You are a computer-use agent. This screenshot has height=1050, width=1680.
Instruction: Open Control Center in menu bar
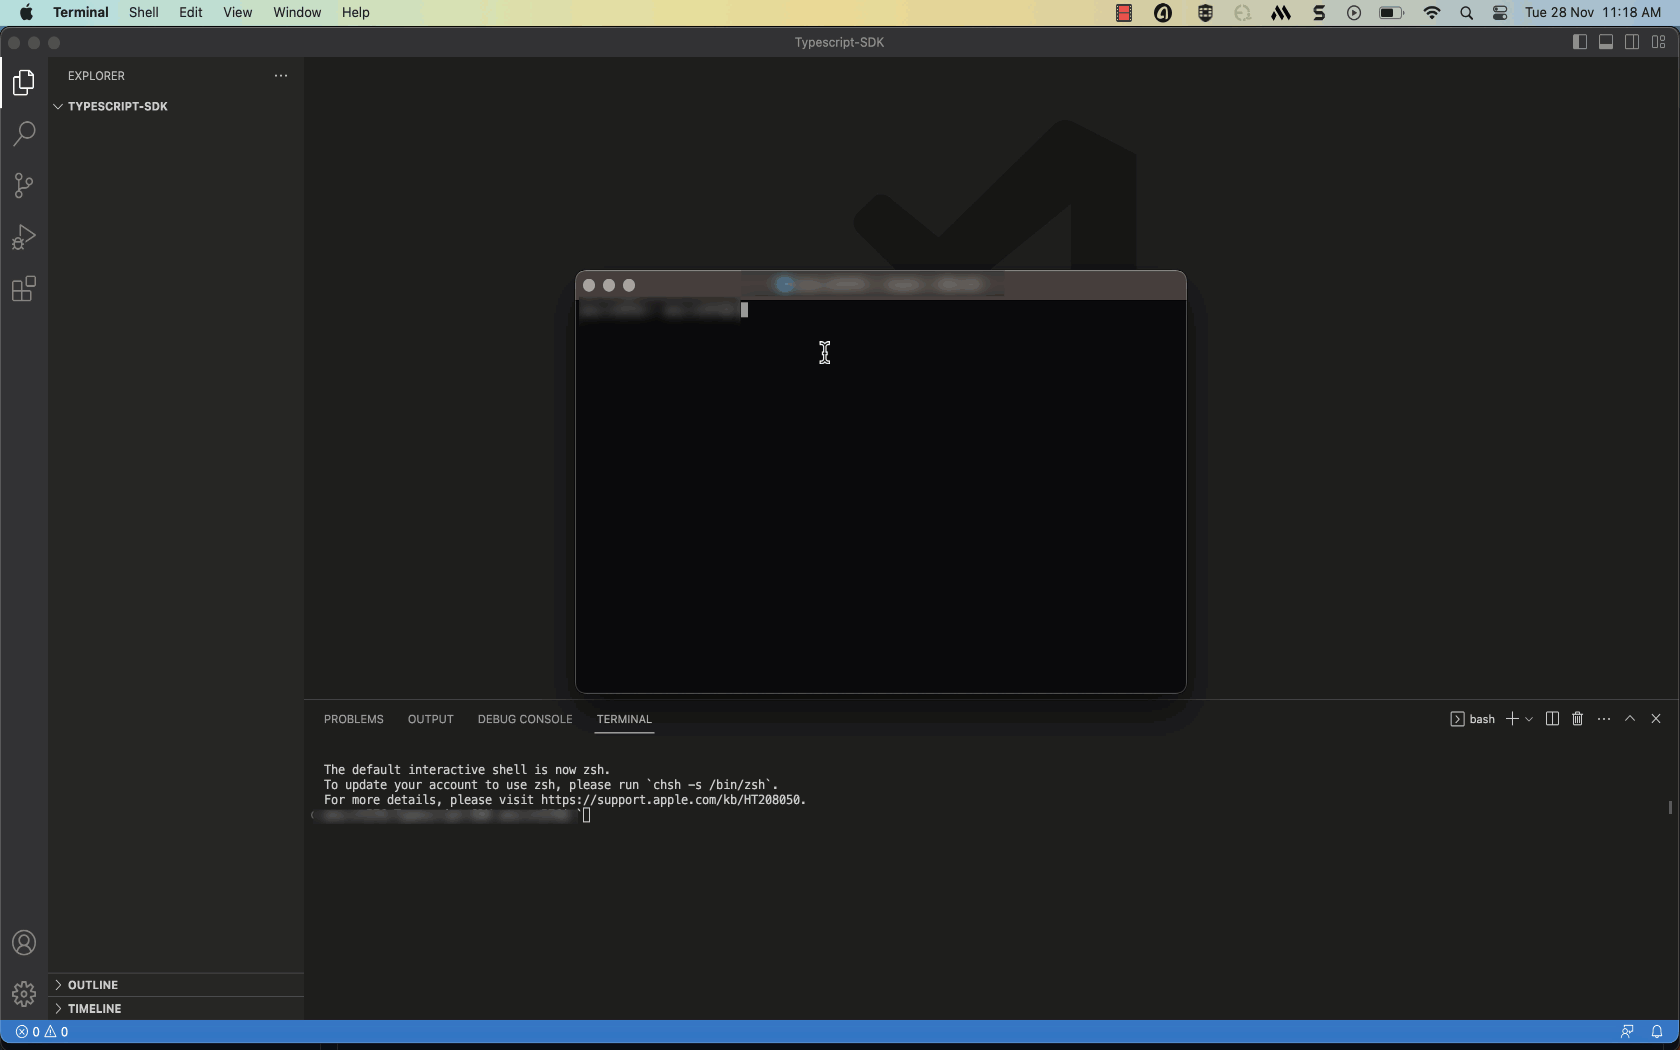point(1500,13)
